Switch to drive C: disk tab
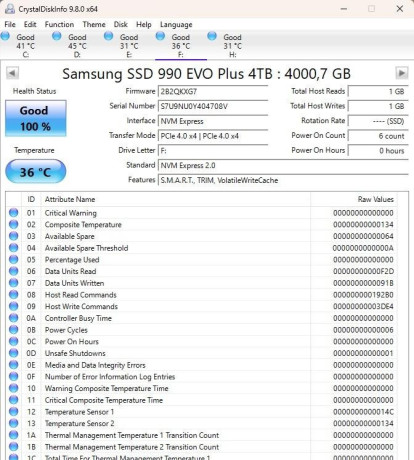Screen dimensions: 414x460 click(26, 45)
